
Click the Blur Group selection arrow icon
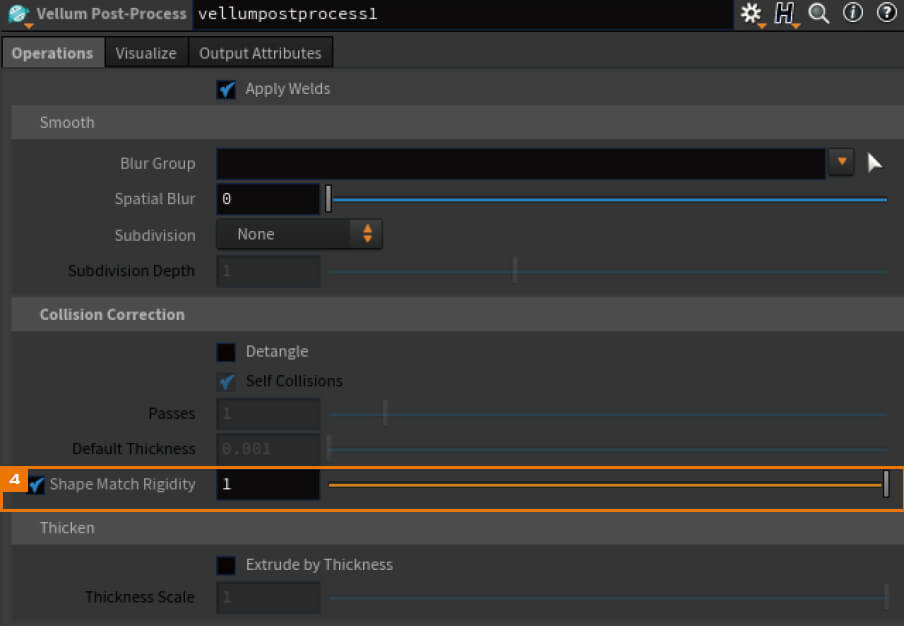tap(875, 163)
